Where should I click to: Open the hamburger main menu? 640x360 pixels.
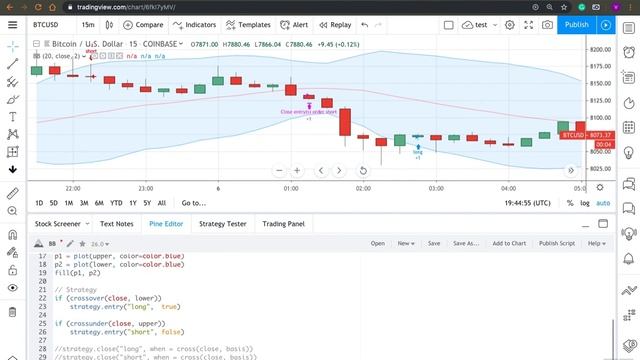pyautogui.click(x=13, y=25)
